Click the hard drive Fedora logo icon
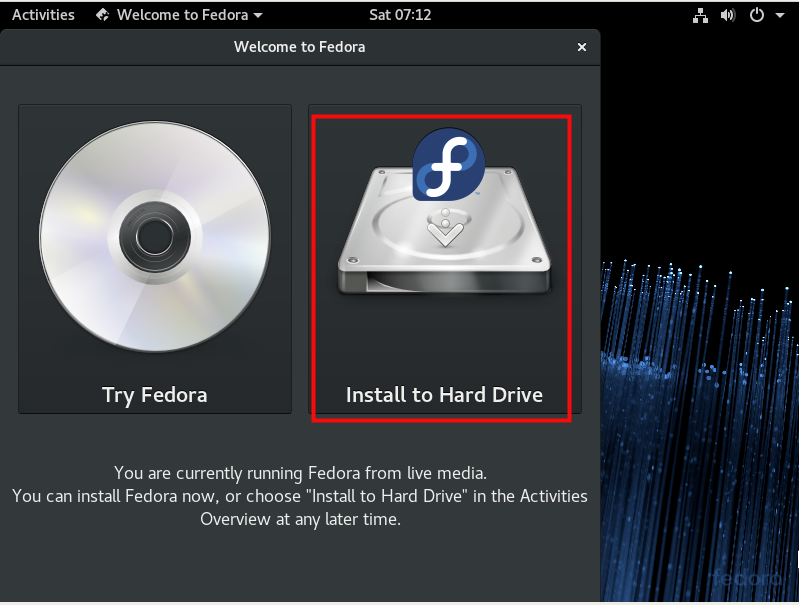 tap(448, 164)
